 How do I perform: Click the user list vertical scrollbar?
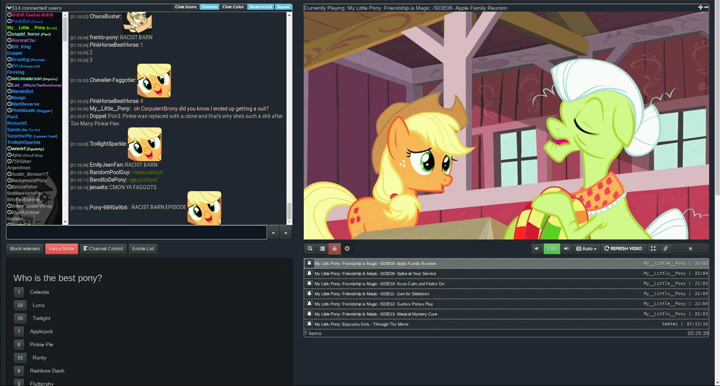[65, 118]
